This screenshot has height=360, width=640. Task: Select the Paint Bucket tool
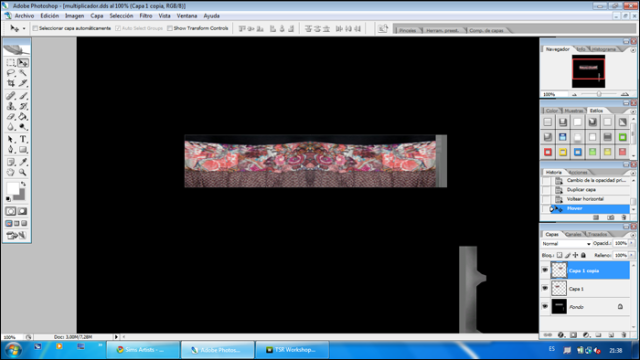click(x=23, y=117)
